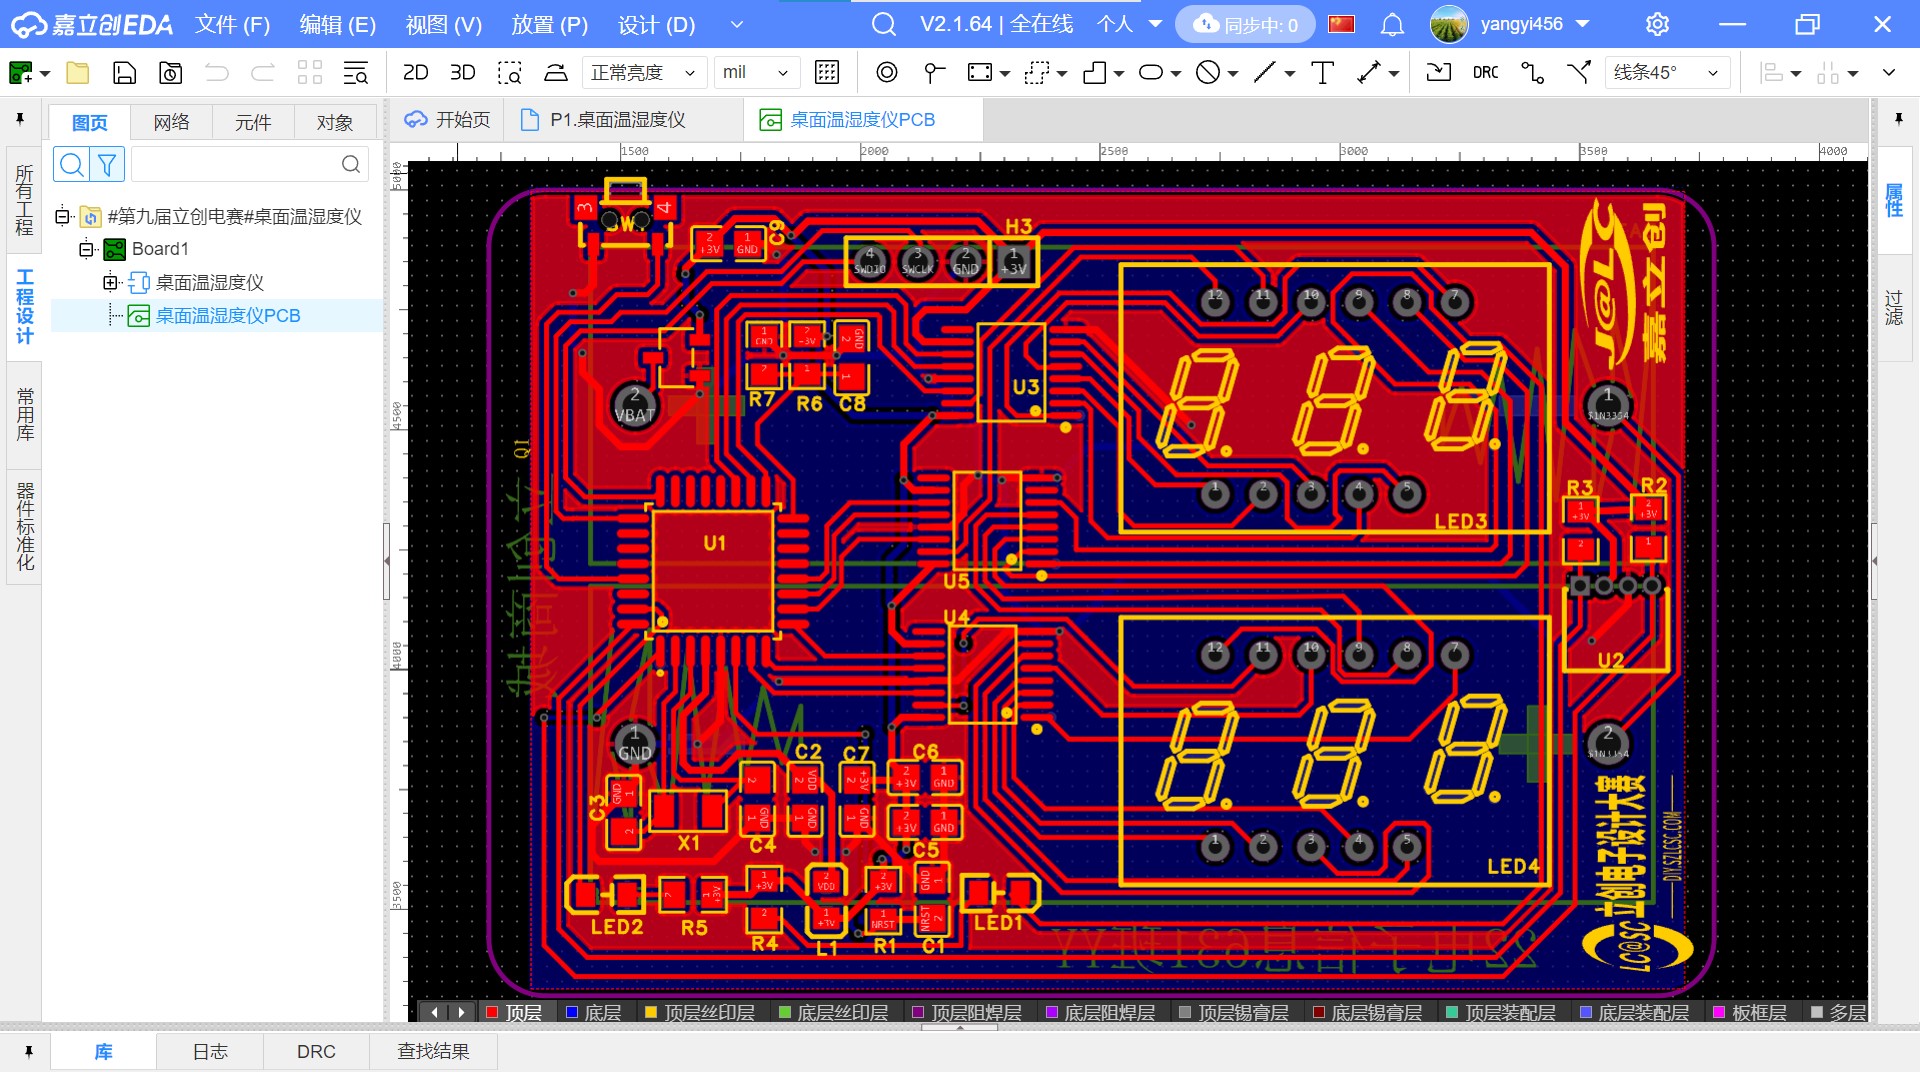Open the 元件 panel tab
Screen dimensions: 1920x1072
[253, 122]
